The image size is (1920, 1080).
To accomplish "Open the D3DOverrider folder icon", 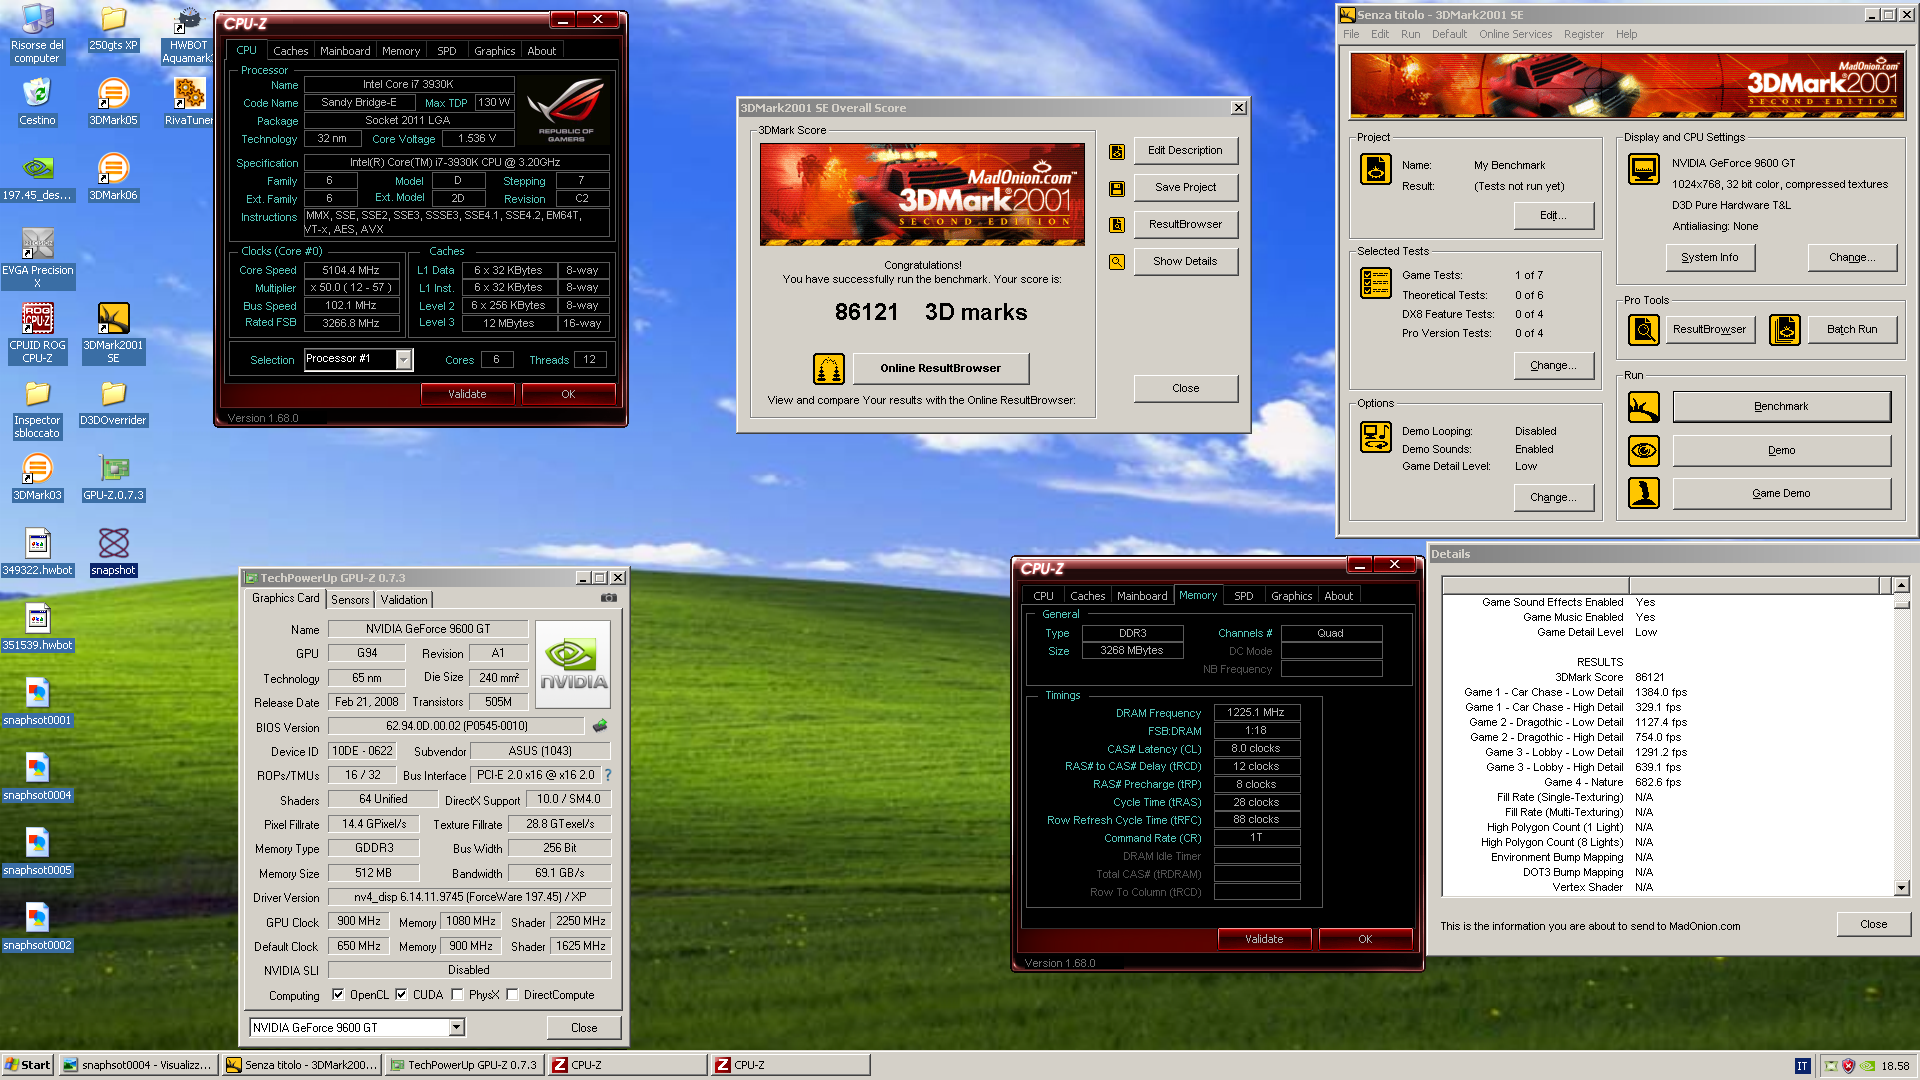I will pos(113,402).
